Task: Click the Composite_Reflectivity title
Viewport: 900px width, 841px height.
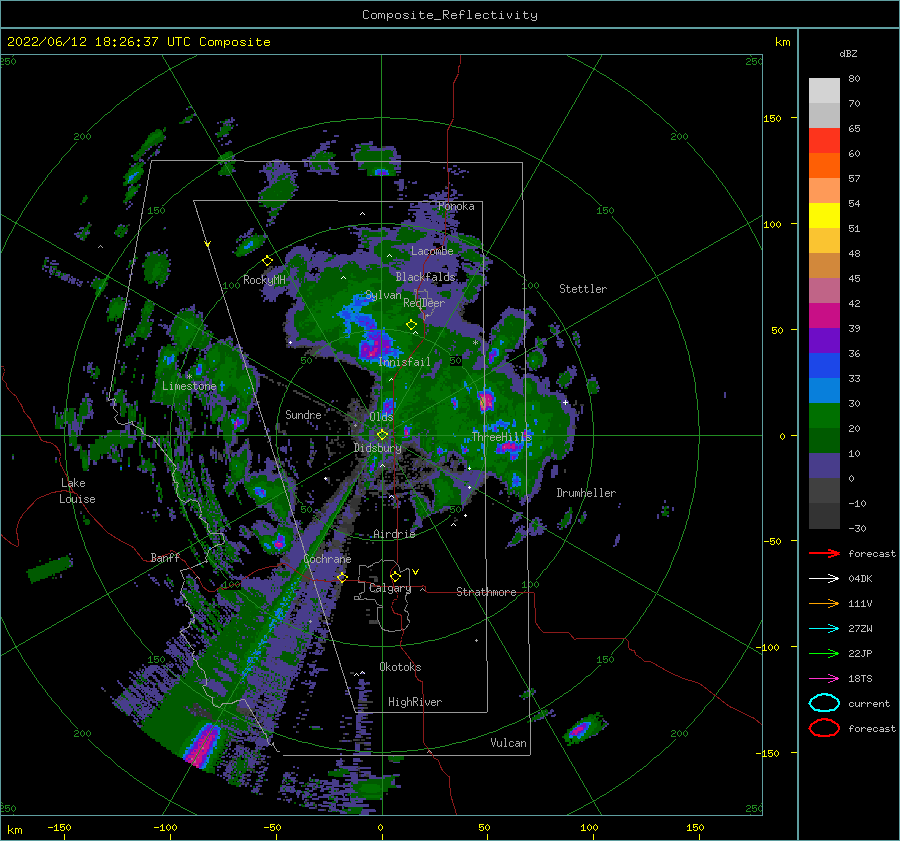Action: tap(450, 15)
